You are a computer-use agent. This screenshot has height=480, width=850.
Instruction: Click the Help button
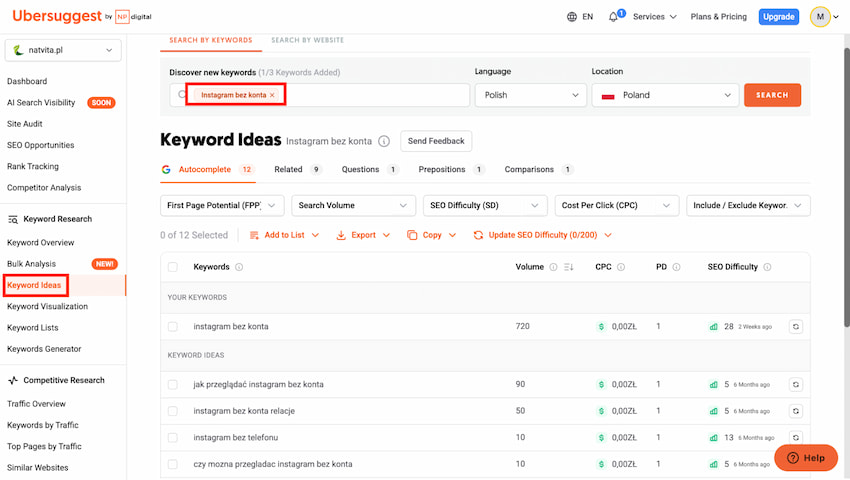(x=806, y=458)
